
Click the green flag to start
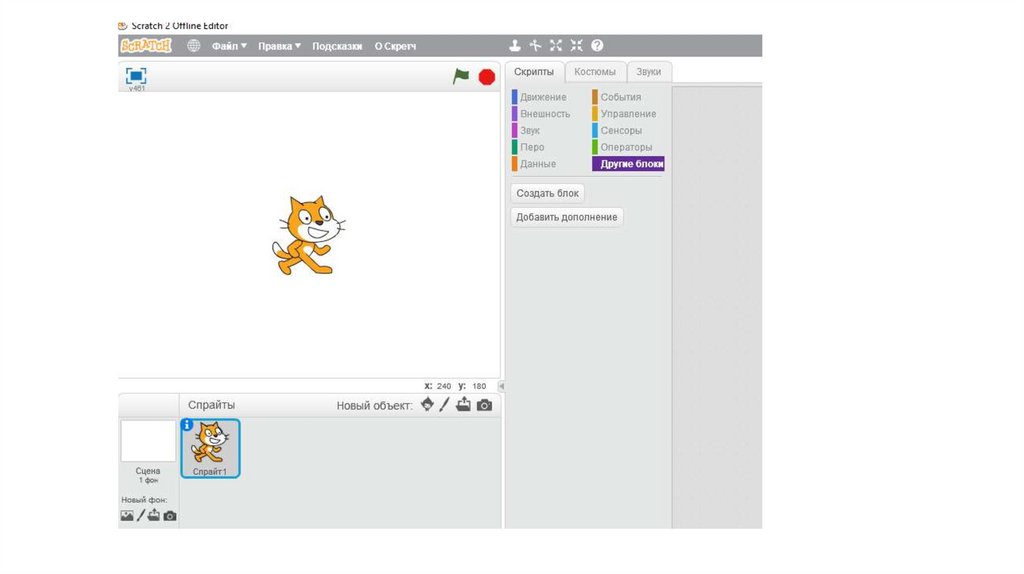(x=461, y=76)
